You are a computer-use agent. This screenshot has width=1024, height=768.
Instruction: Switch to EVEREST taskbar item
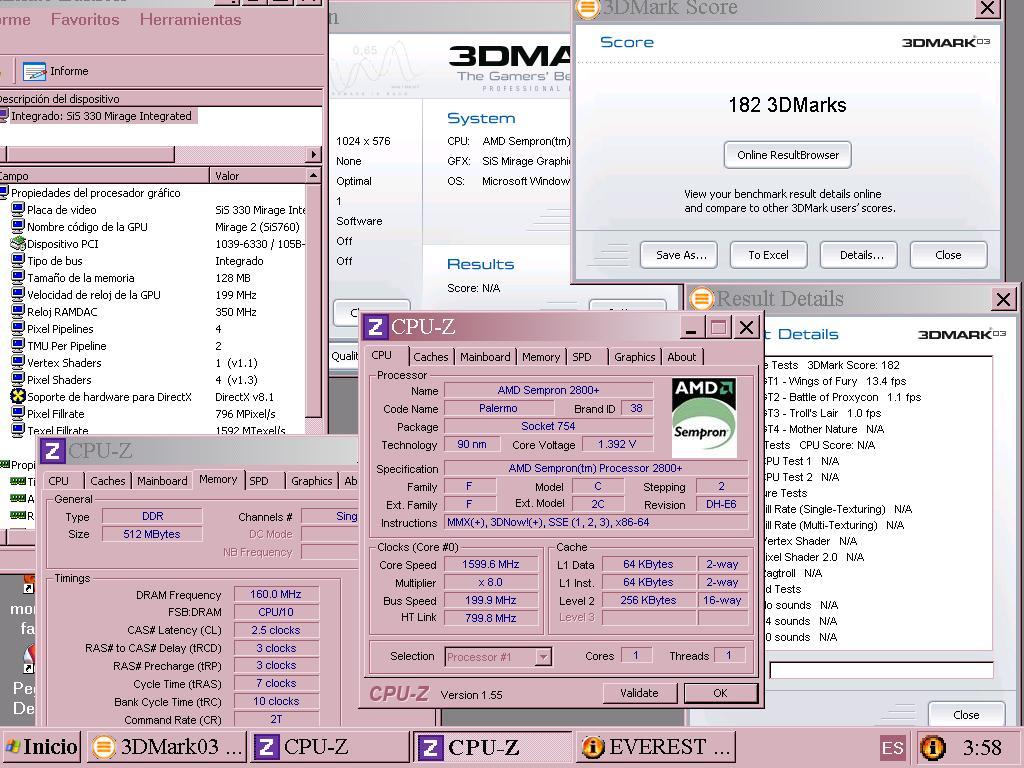tap(656, 747)
